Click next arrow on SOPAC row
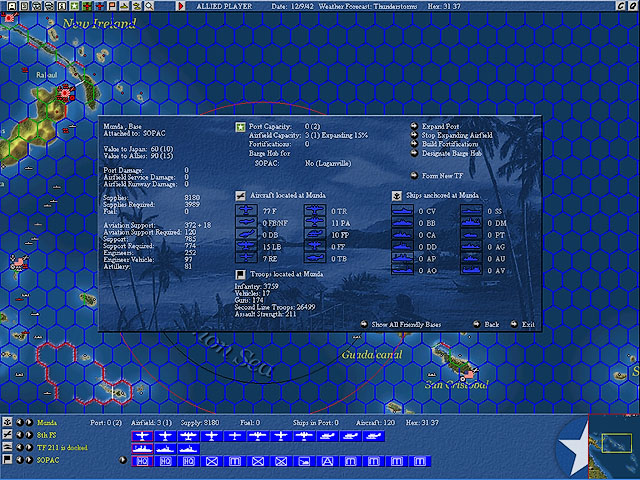 click(x=29, y=460)
